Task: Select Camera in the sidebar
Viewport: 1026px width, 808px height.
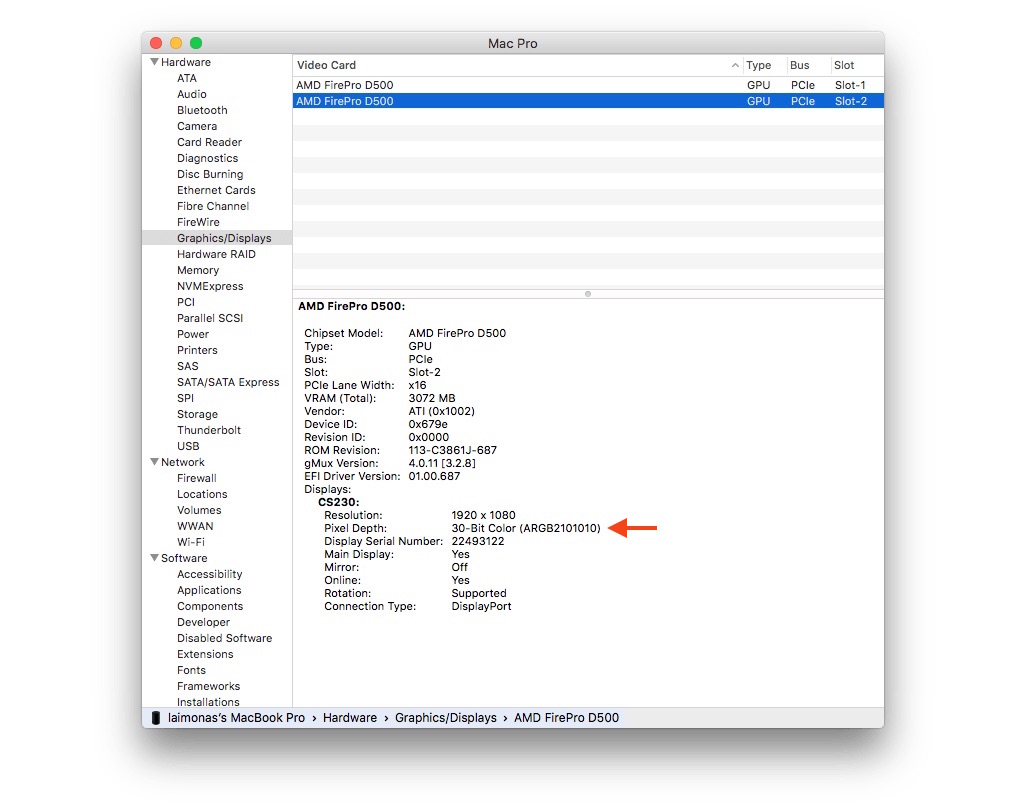Action: (197, 126)
